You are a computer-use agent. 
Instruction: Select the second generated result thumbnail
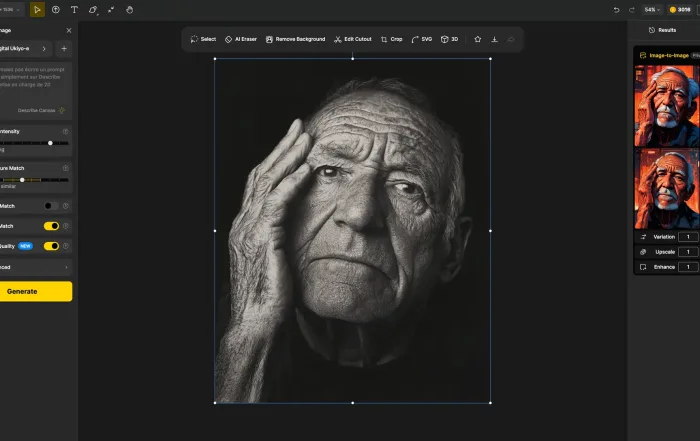tap(667, 189)
